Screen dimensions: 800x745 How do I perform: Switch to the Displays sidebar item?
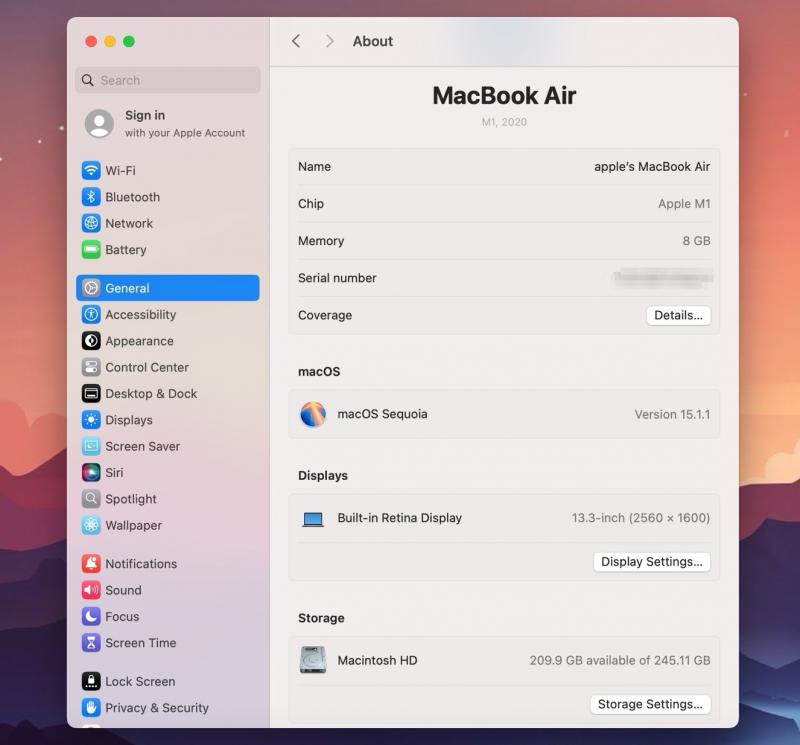point(129,420)
